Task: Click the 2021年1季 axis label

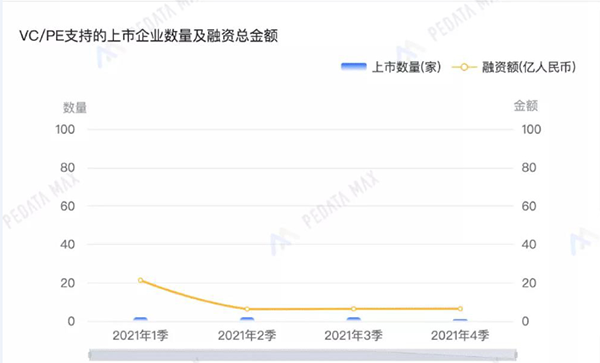Action: [x=140, y=335]
